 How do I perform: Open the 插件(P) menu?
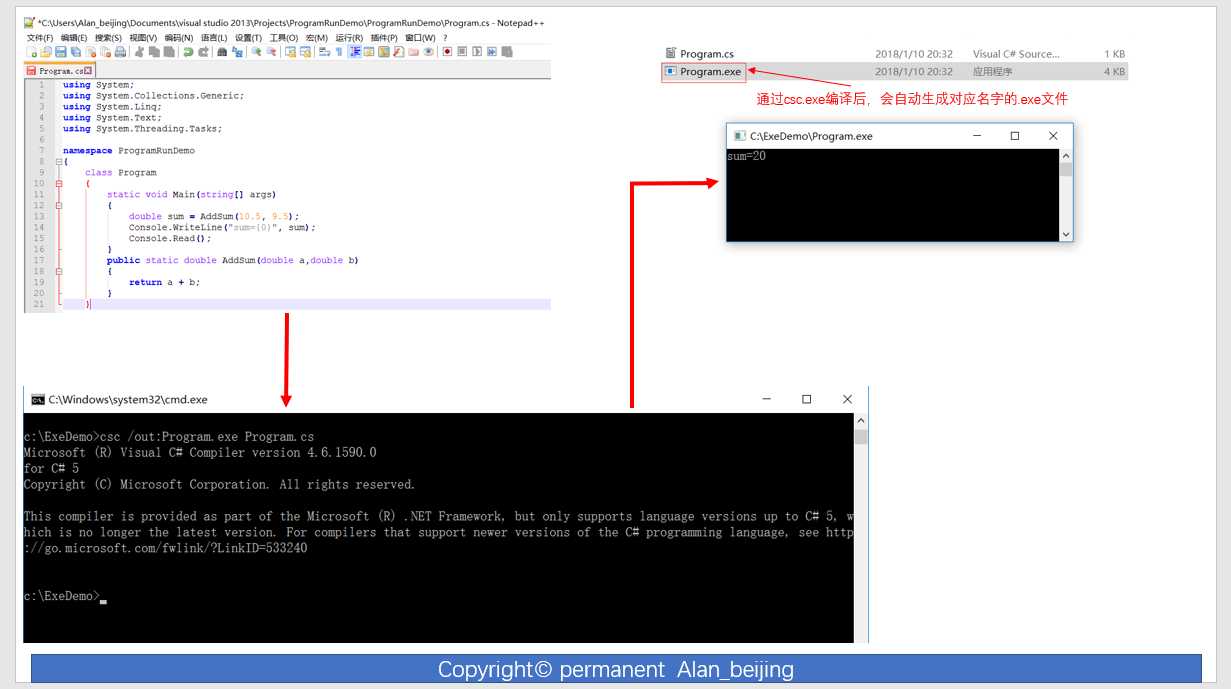pos(384,38)
